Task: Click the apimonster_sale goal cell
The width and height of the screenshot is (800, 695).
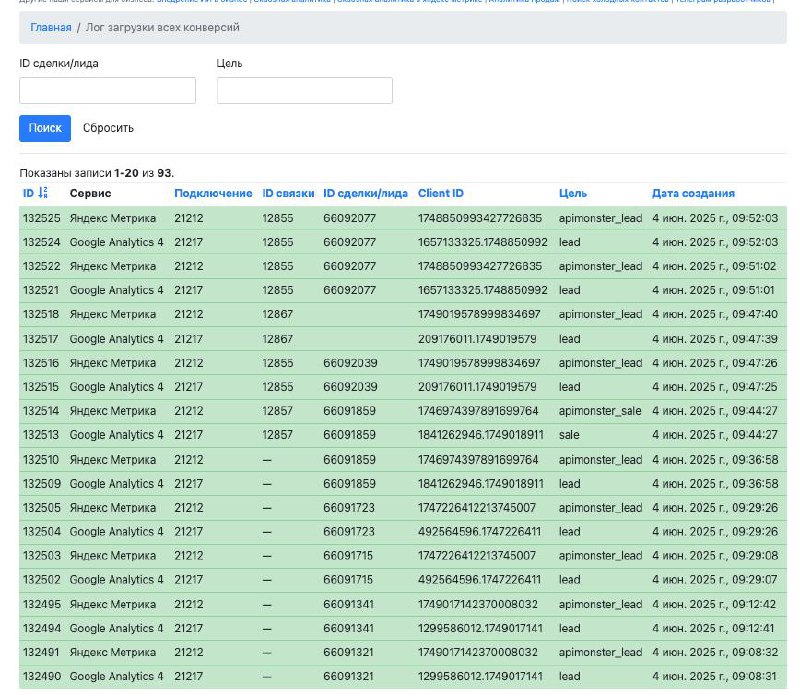Action: click(x=600, y=411)
